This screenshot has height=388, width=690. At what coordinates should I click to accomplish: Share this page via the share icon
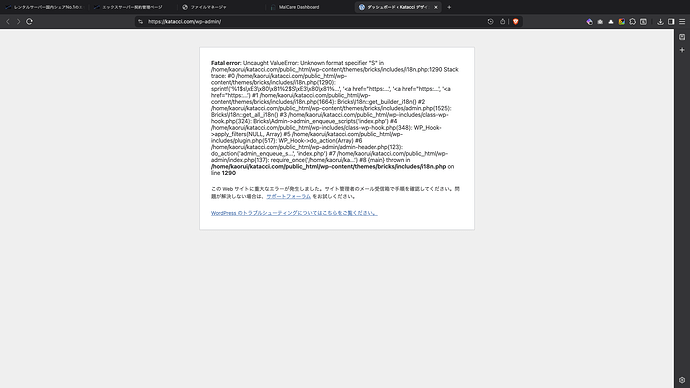pyautogui.click(x=503, y=22)
